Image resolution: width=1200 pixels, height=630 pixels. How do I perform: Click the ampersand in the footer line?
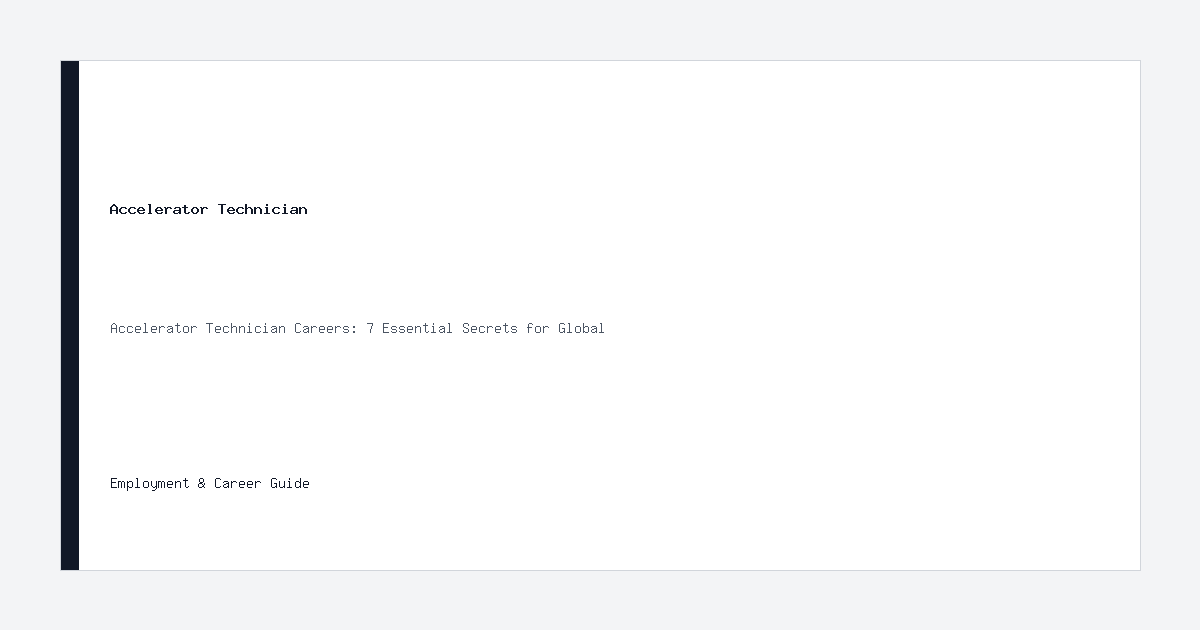pyautogui.click(x=202, y=483)
